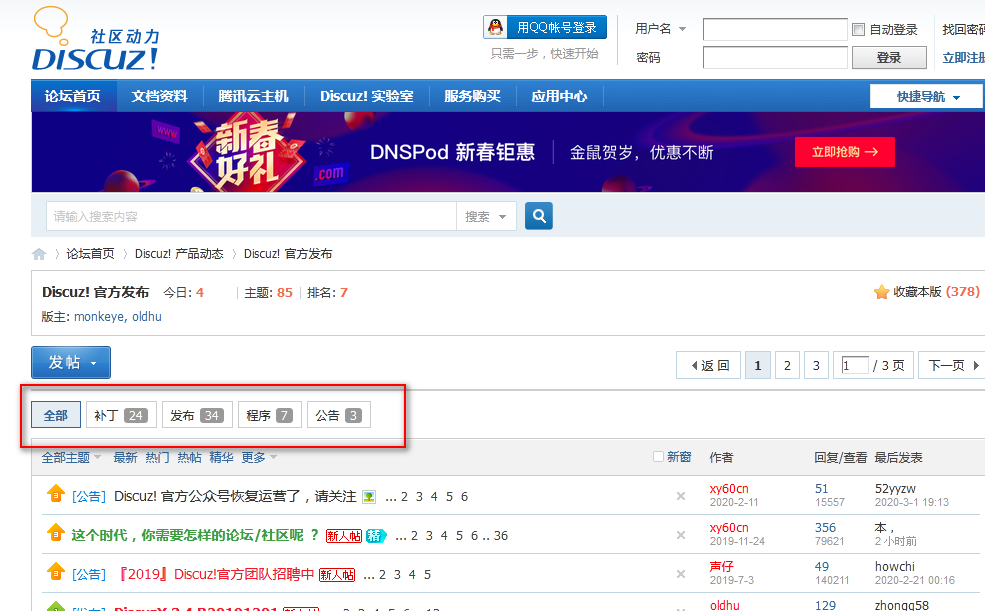Open 服务购买 nav tab
Screen dimensions: 985x611
(472, 96)
